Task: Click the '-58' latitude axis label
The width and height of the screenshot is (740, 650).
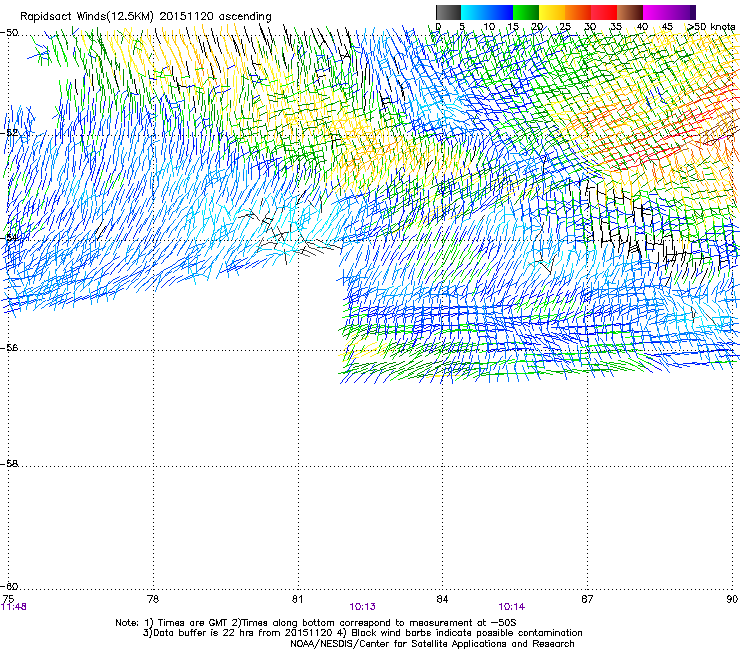Action: click(9, 464)
